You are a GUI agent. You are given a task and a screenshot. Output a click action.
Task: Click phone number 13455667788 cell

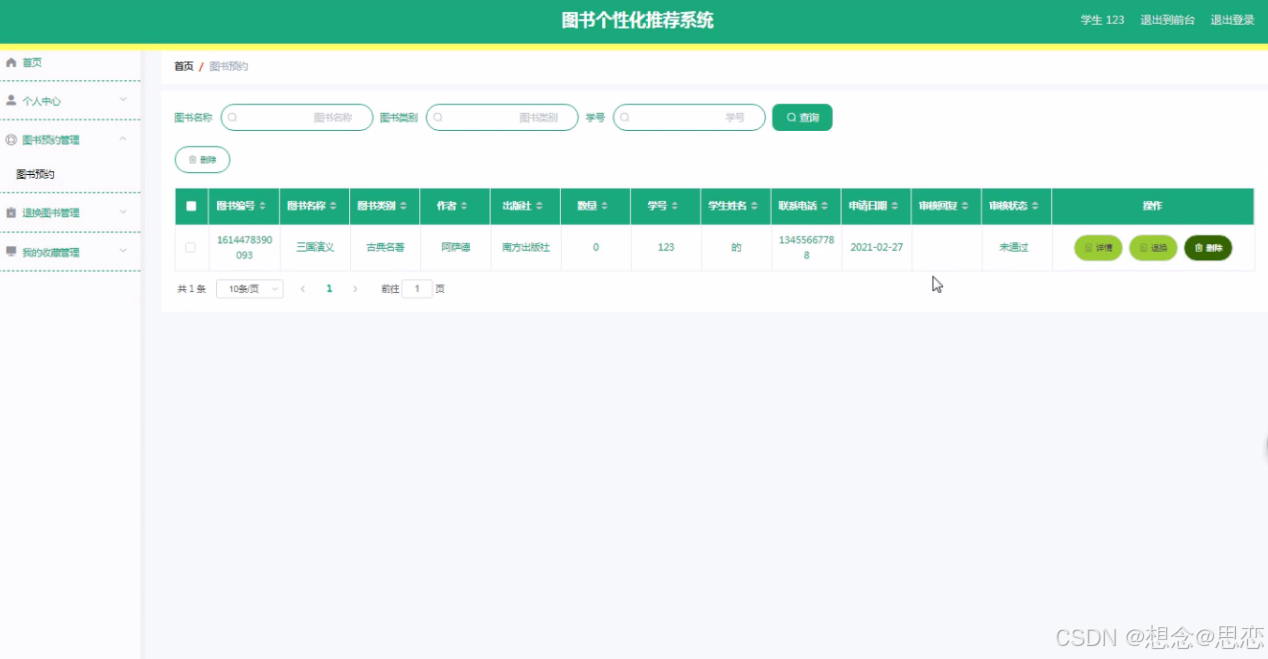[x=807, y=248]
